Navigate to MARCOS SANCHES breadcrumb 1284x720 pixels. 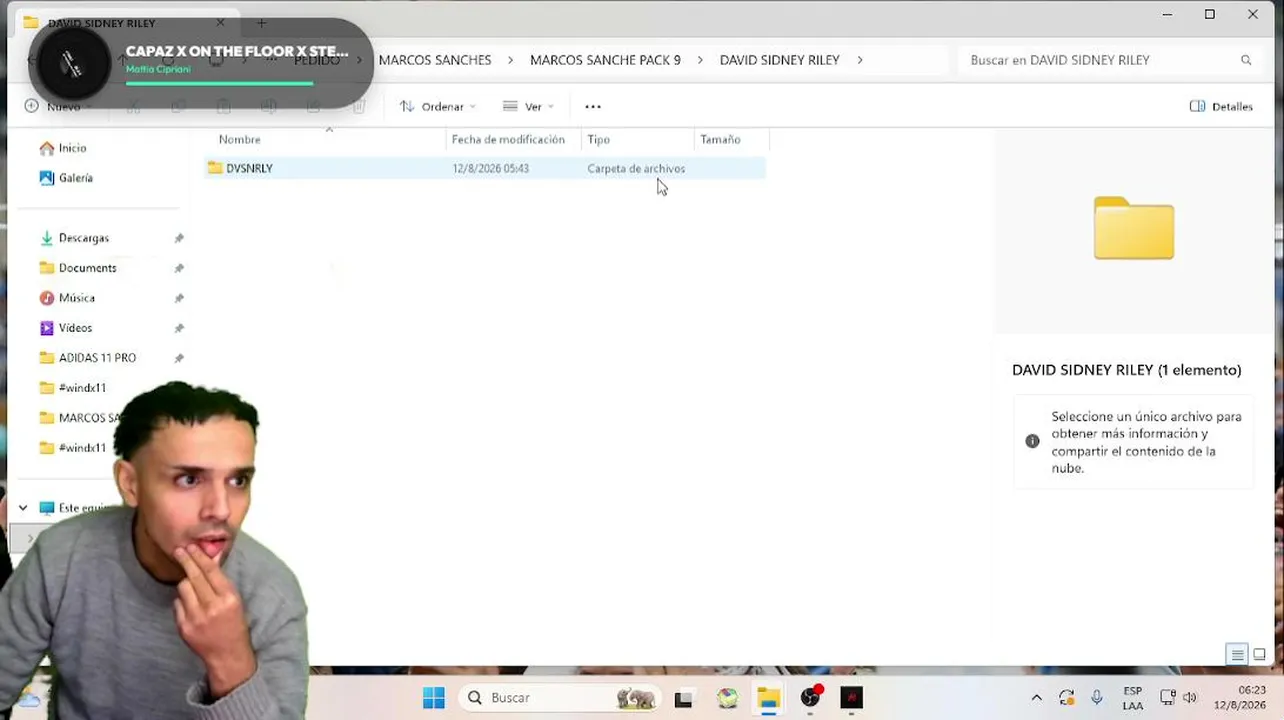(x=435, y=60)
